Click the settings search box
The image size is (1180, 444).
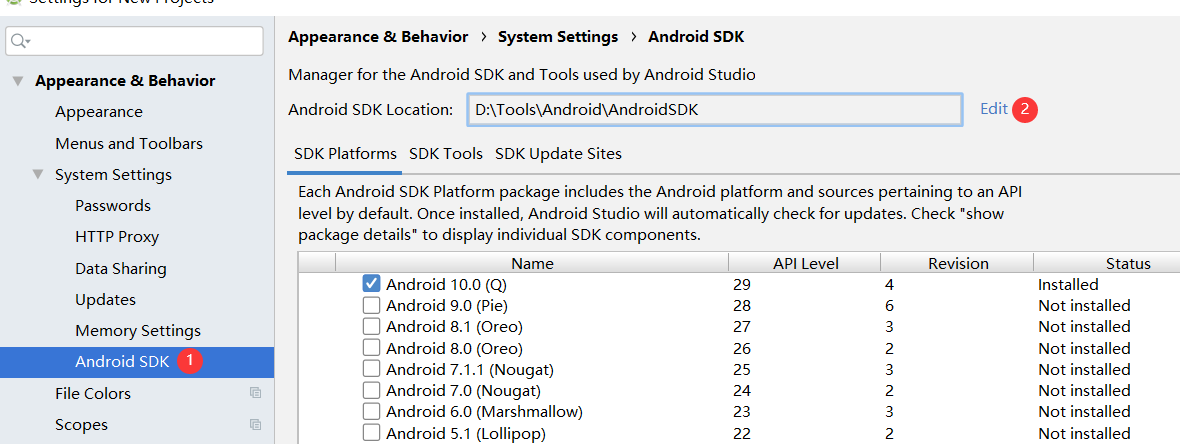pos(135,41)
